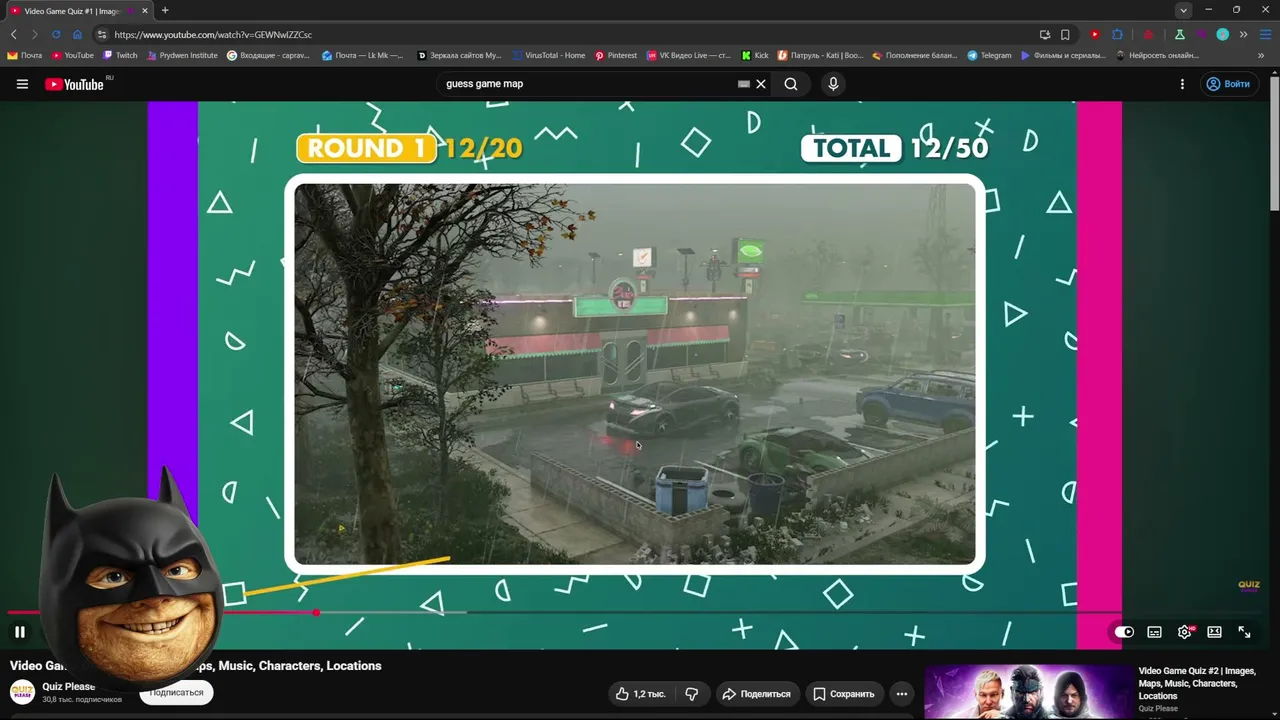Viewport: 1280px width, 720px height.
Task: Expand hidden bookmarks overflow chevron
Action: point(1261,56)
